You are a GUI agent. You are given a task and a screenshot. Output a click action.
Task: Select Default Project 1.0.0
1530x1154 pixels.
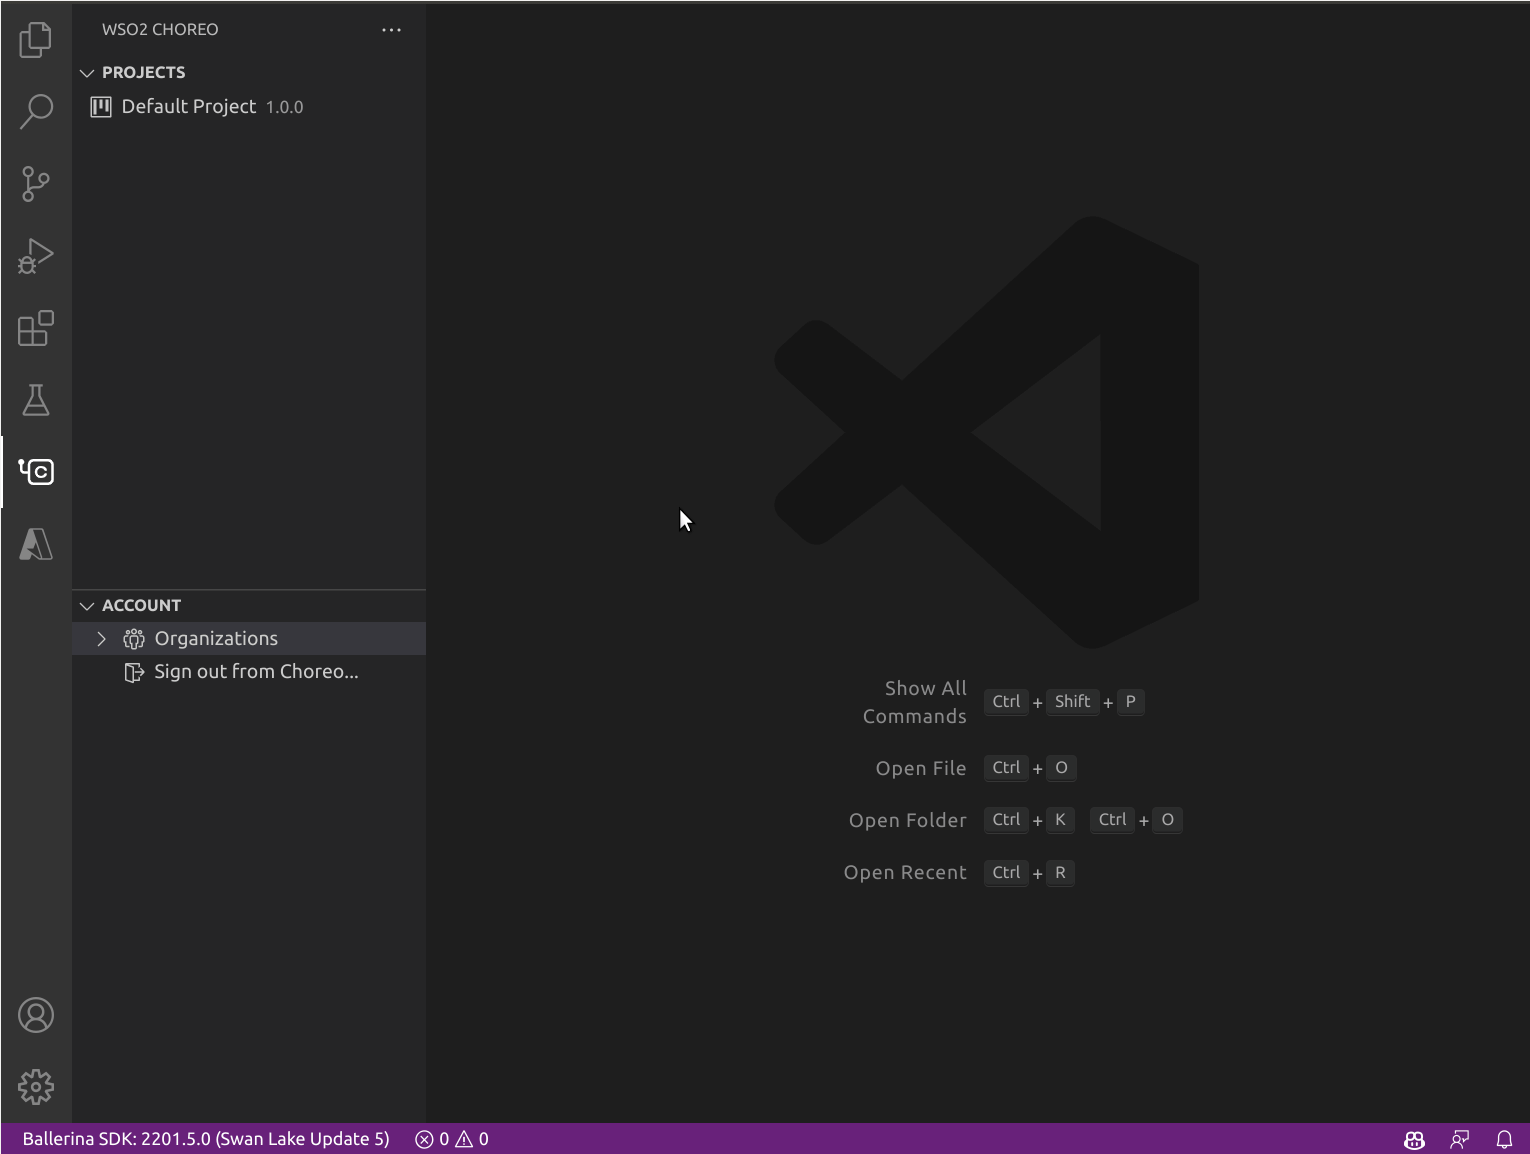tap(249, 107)
